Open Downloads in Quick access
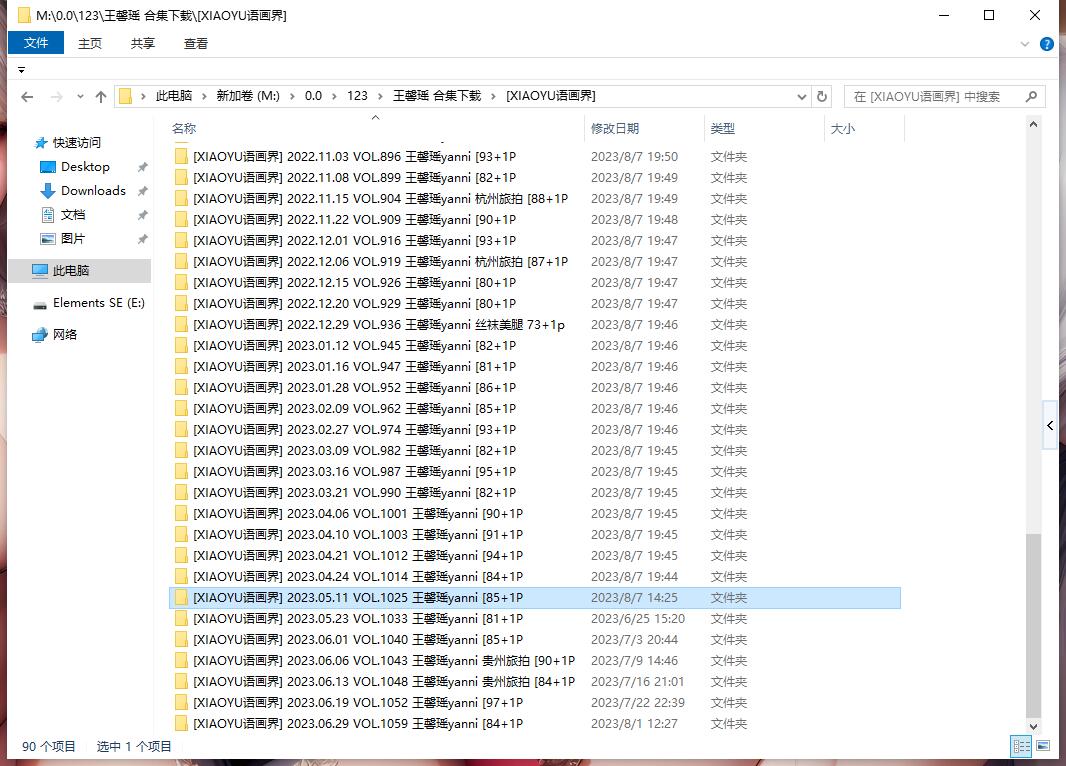1066x766 pixels. [93, 191]
